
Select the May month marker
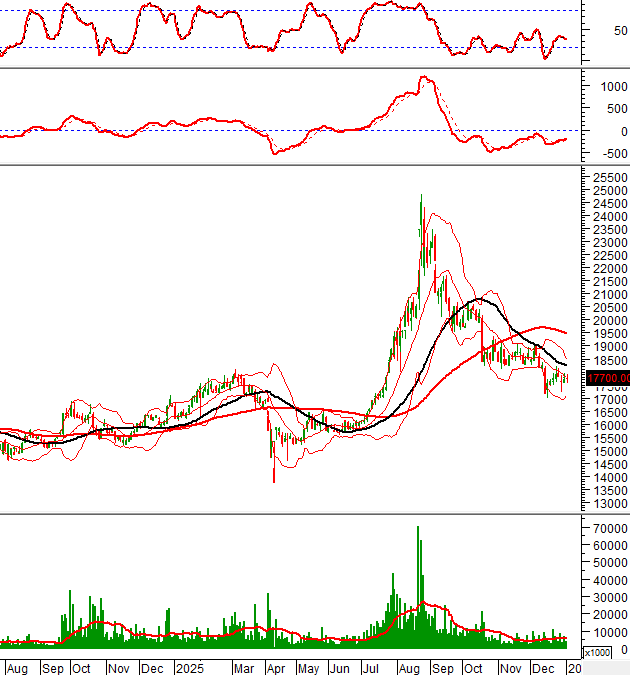[x=309, y=667]
